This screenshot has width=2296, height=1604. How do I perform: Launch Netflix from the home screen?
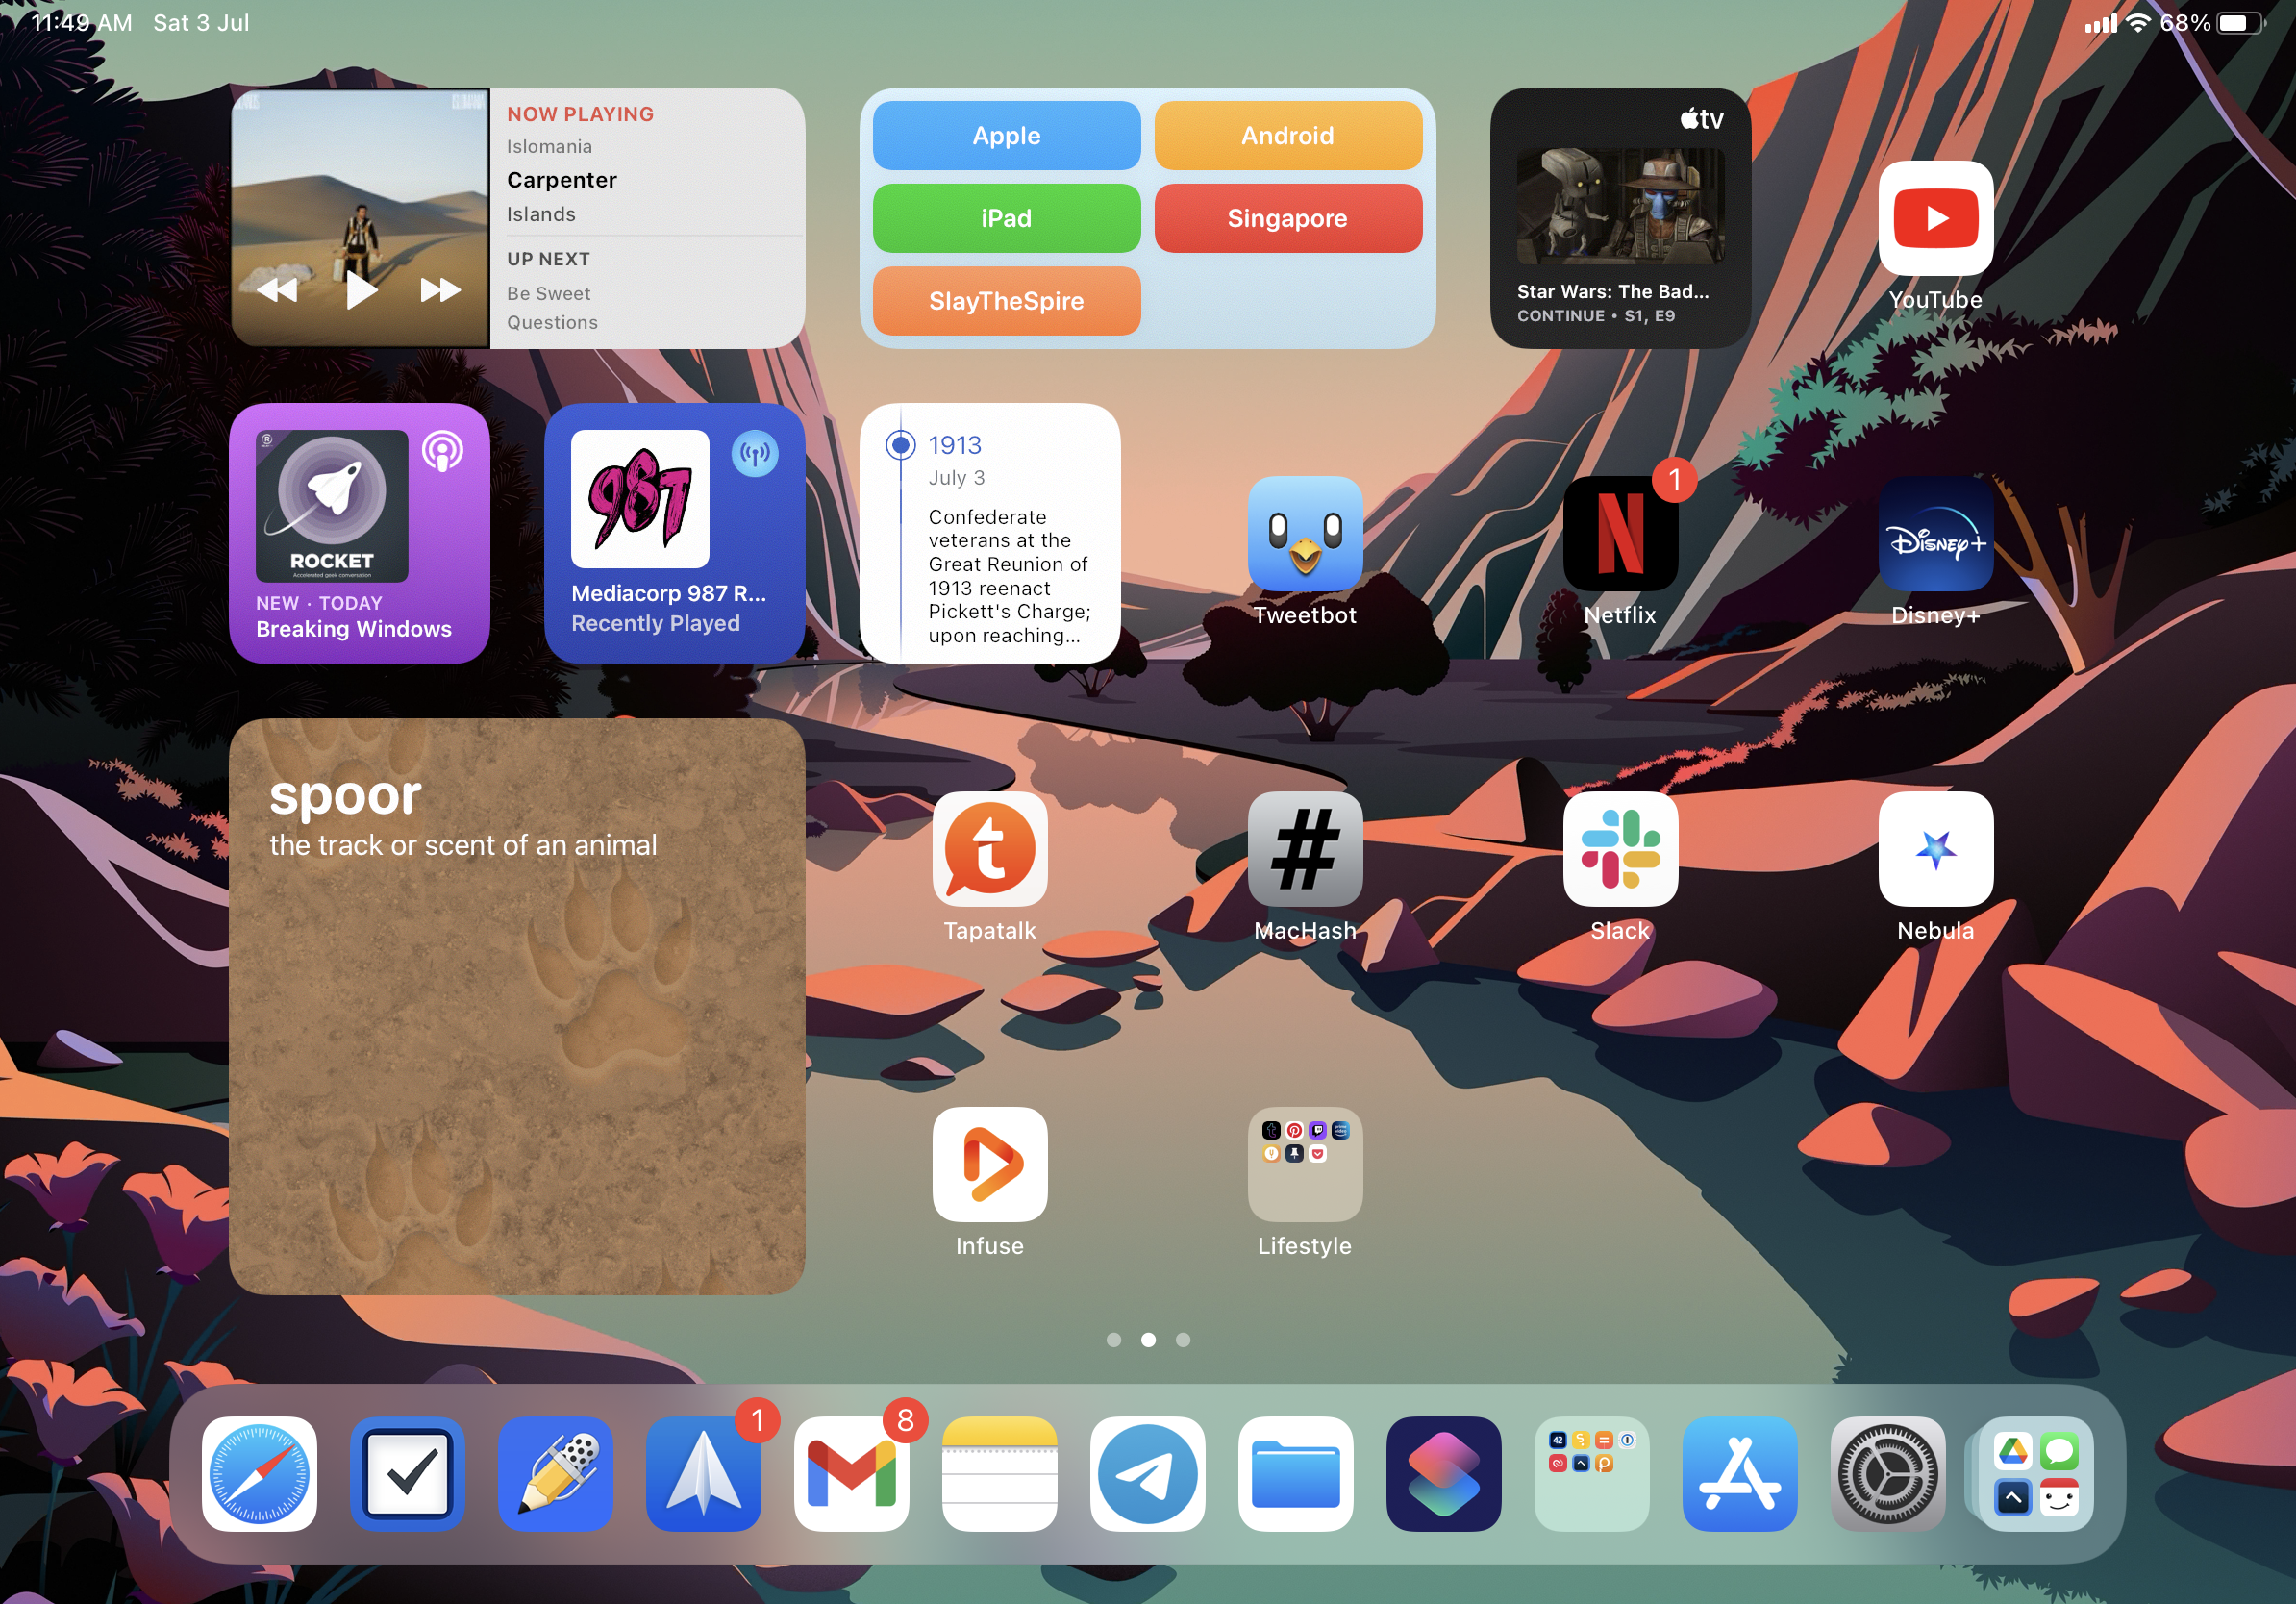tap(1619, 533)
